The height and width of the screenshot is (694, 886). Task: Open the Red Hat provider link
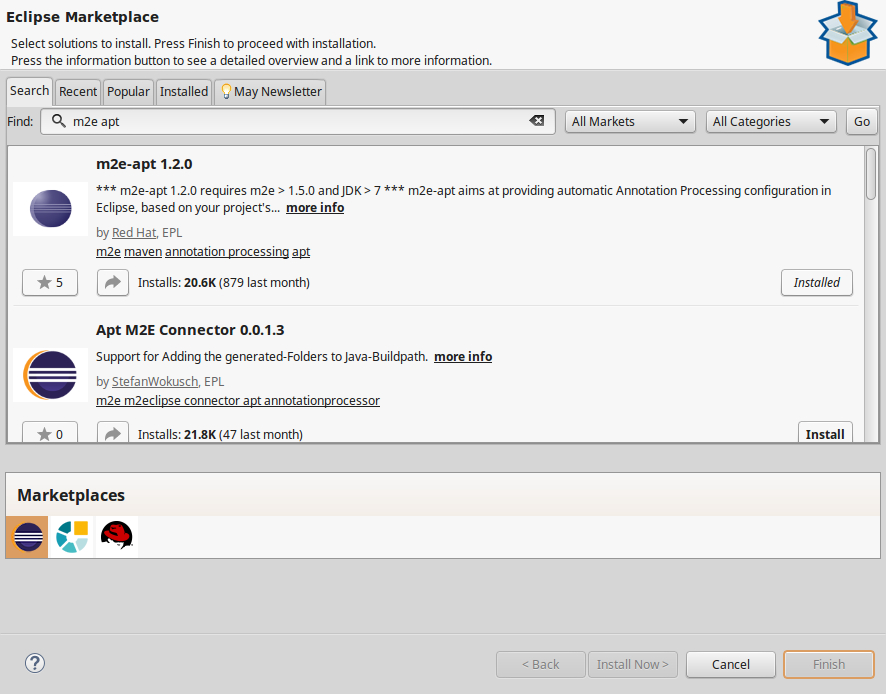134,232
